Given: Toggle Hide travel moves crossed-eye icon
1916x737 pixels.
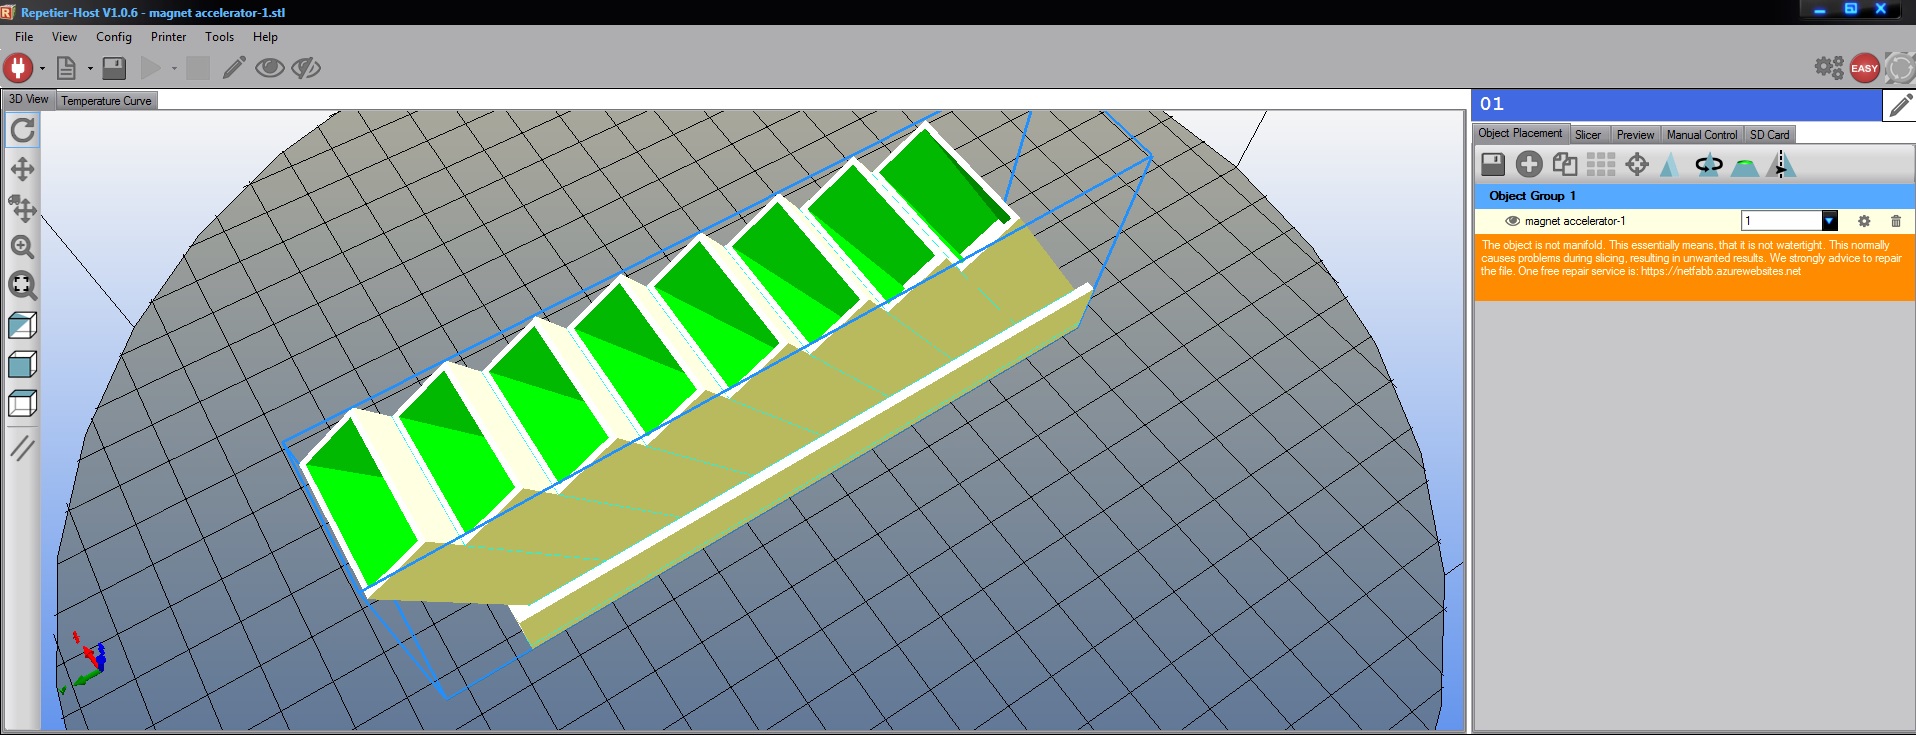Looking at the screenshot, I should (305, 68).
